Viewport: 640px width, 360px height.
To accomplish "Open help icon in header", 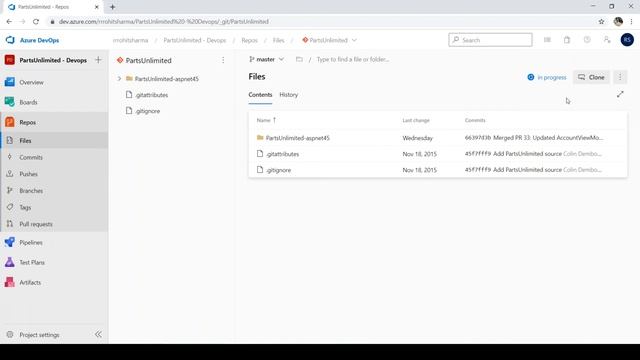I will point(587,40).
